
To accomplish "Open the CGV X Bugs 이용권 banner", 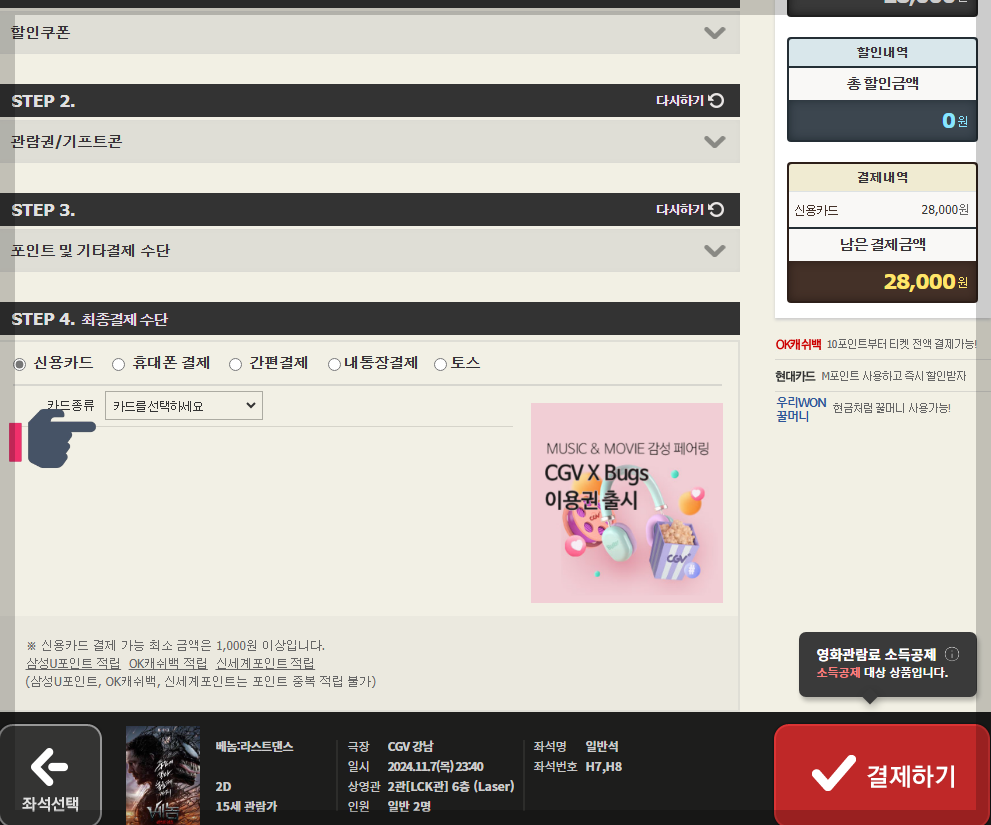I will 626,503.
